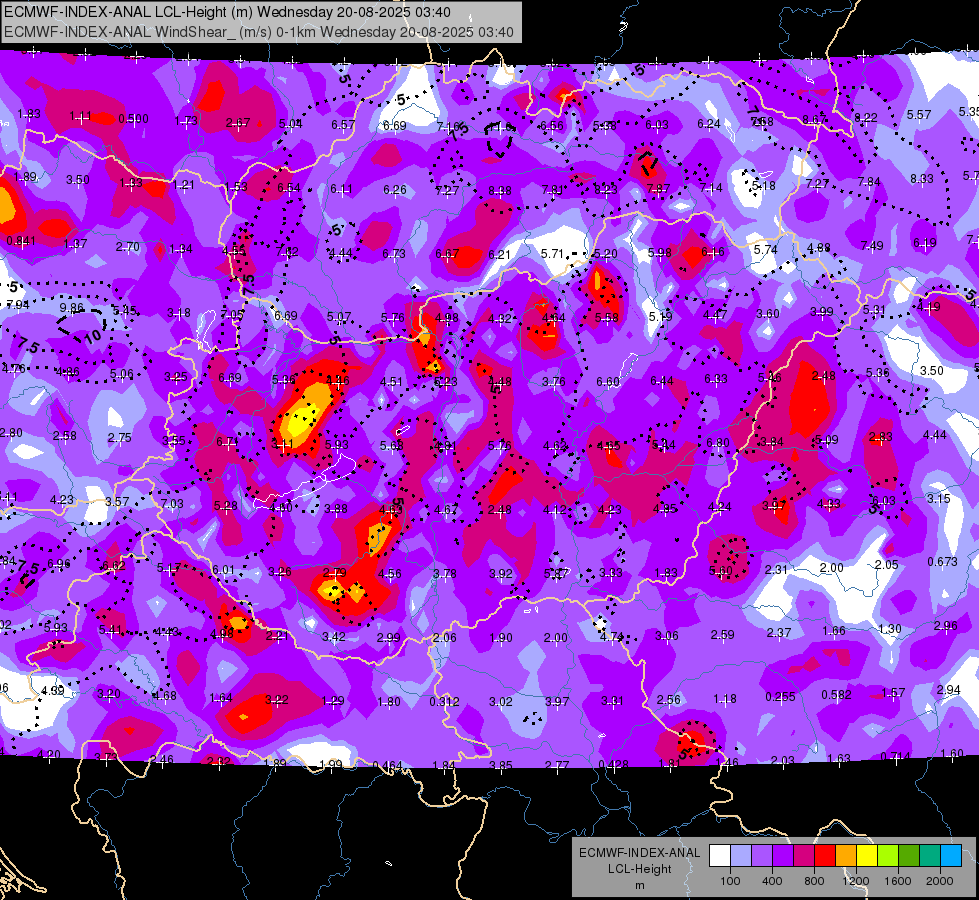Click the wind shear value '3.15'

coord(938,498)
